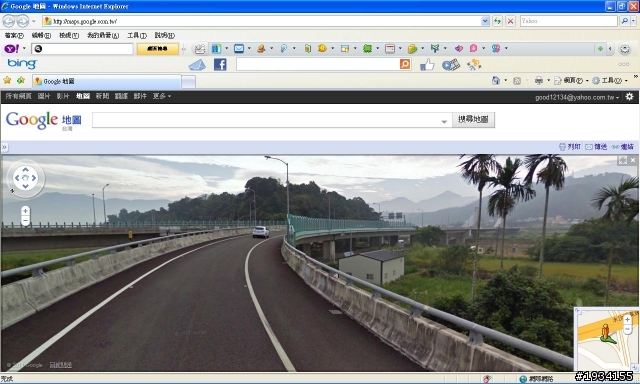This screenshot has width=640, height=384.
Task: Click the Favorites star icon
Action: tap(7, 80)
